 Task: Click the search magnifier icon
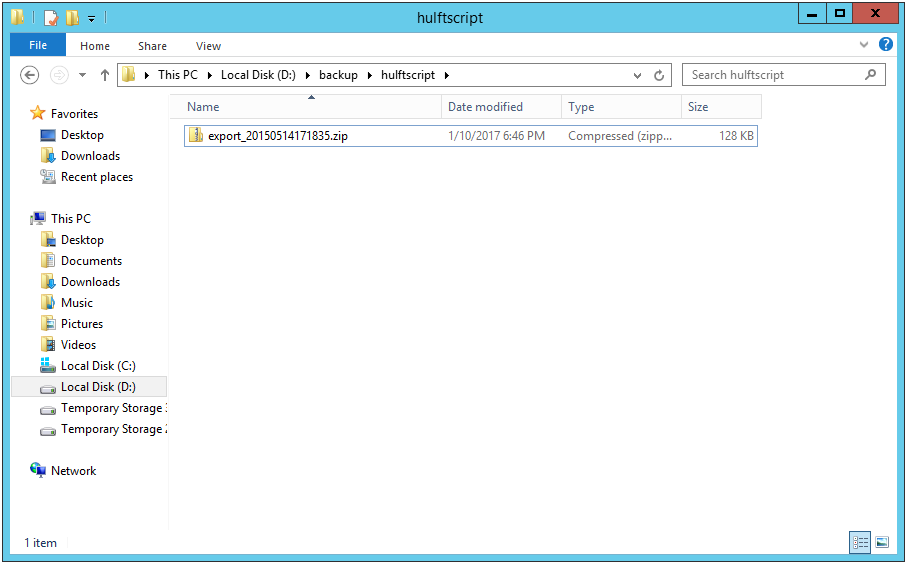click(x=870, y=75)
